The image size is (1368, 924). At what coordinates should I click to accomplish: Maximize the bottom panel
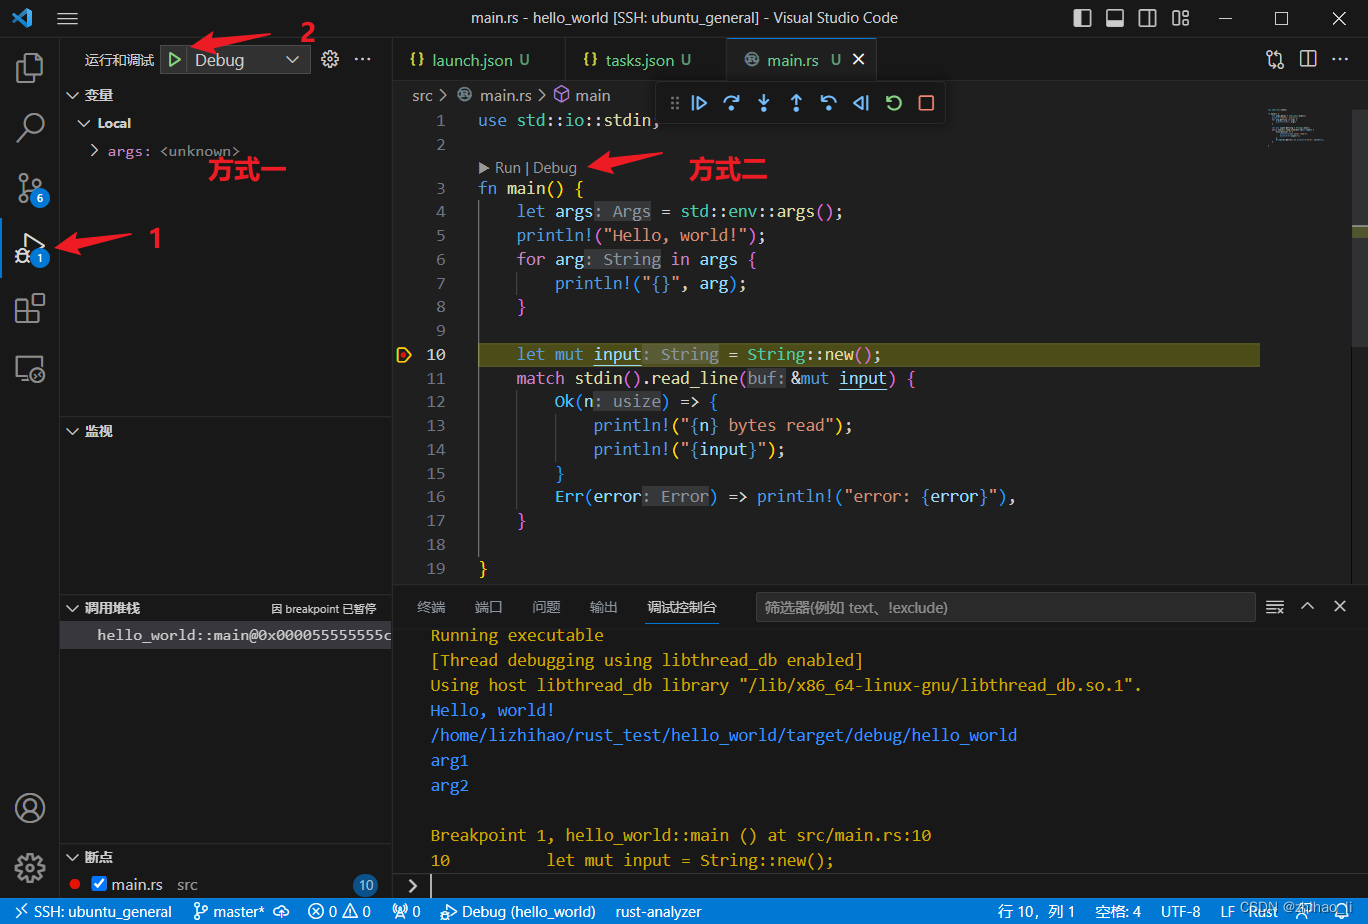coord(1307,606)
